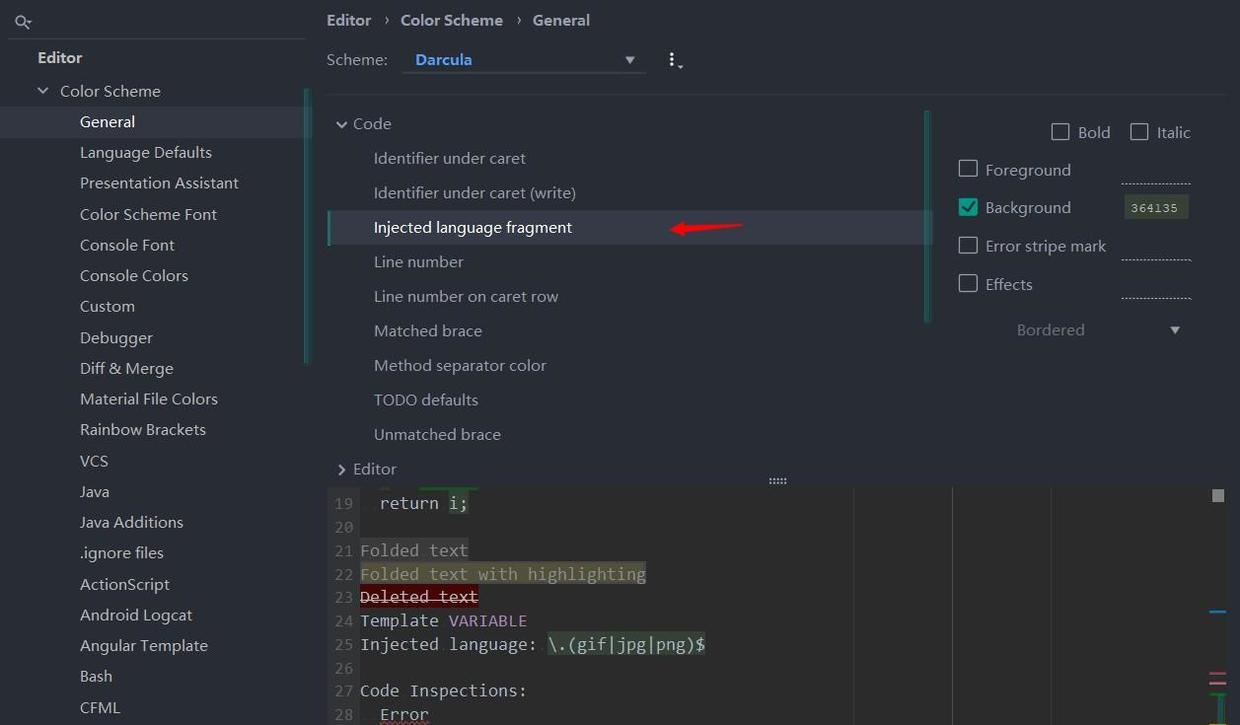Uncheck the Background checkbox
This screenshot has width=1240, height=725.
(x=968, y=207)
